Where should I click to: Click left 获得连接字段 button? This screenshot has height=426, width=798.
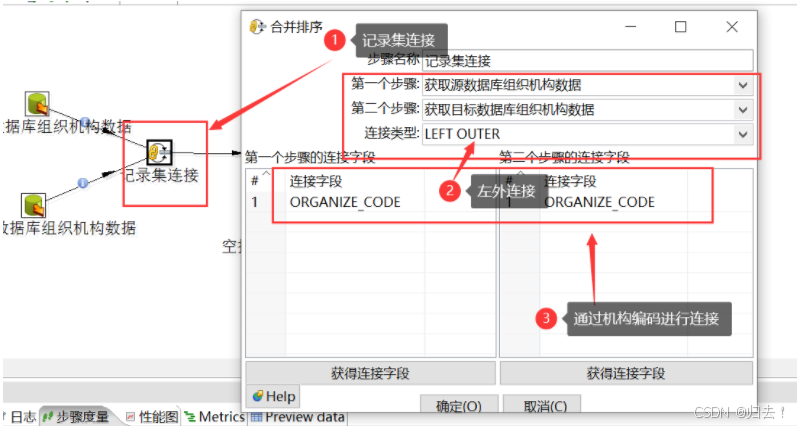[x=370, y=373]
